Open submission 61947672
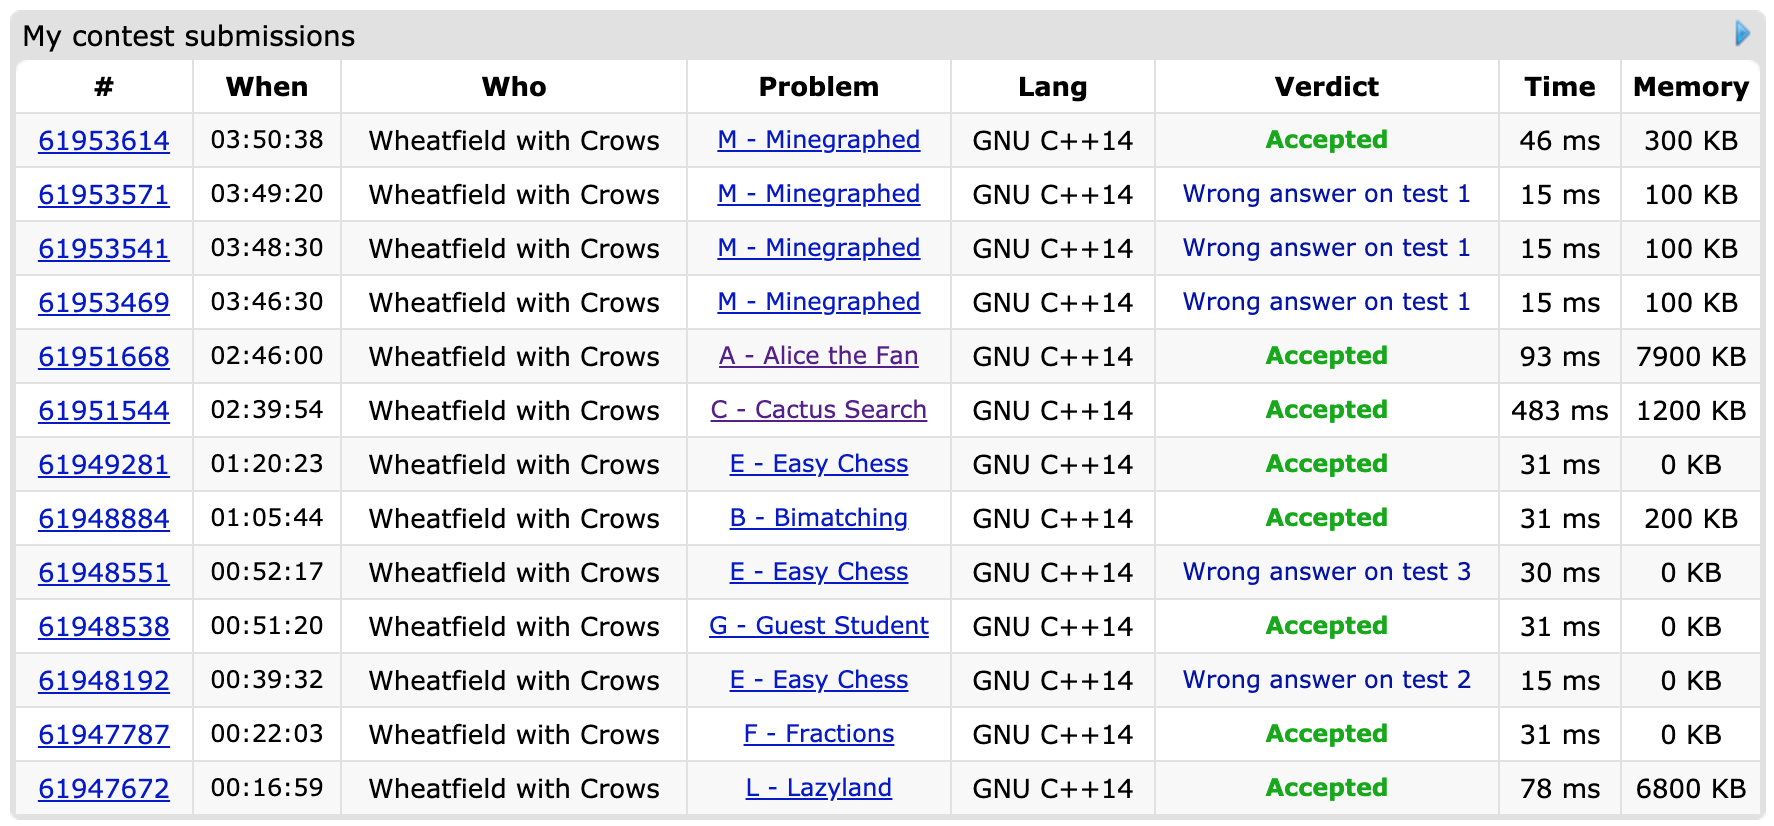1774x826 pixels. (x=104, y=789)
